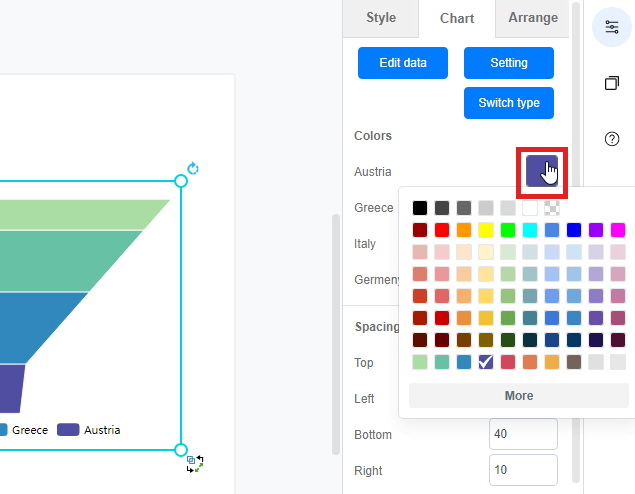Click the rotate handle above the chart

click(x=193, y=169)
